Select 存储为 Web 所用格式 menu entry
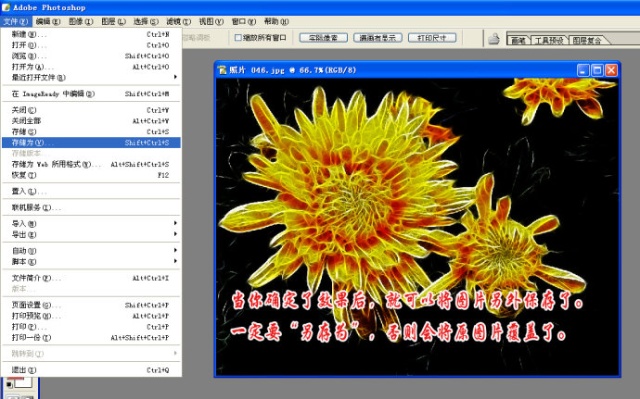This screenshot has width=640, height=399. [91, 164]
